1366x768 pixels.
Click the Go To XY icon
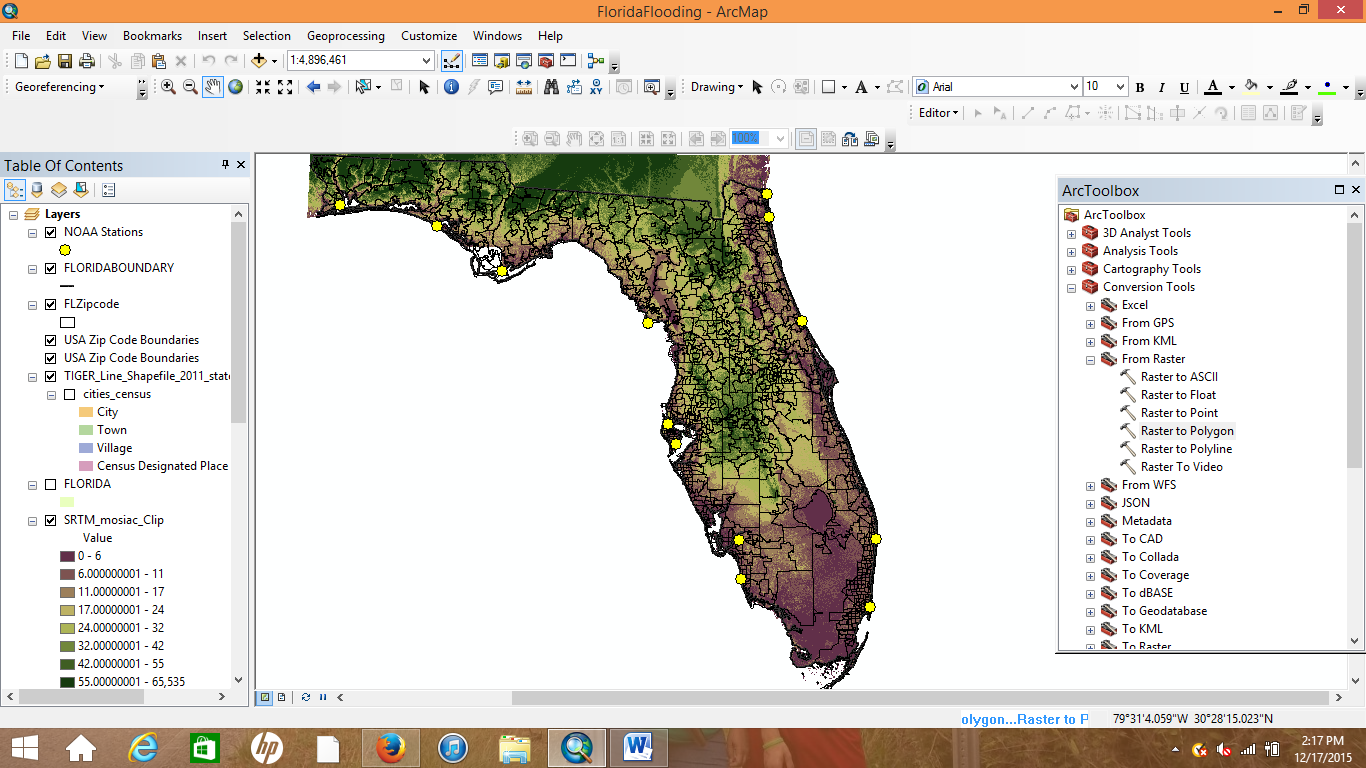click(x=596, y=87)
